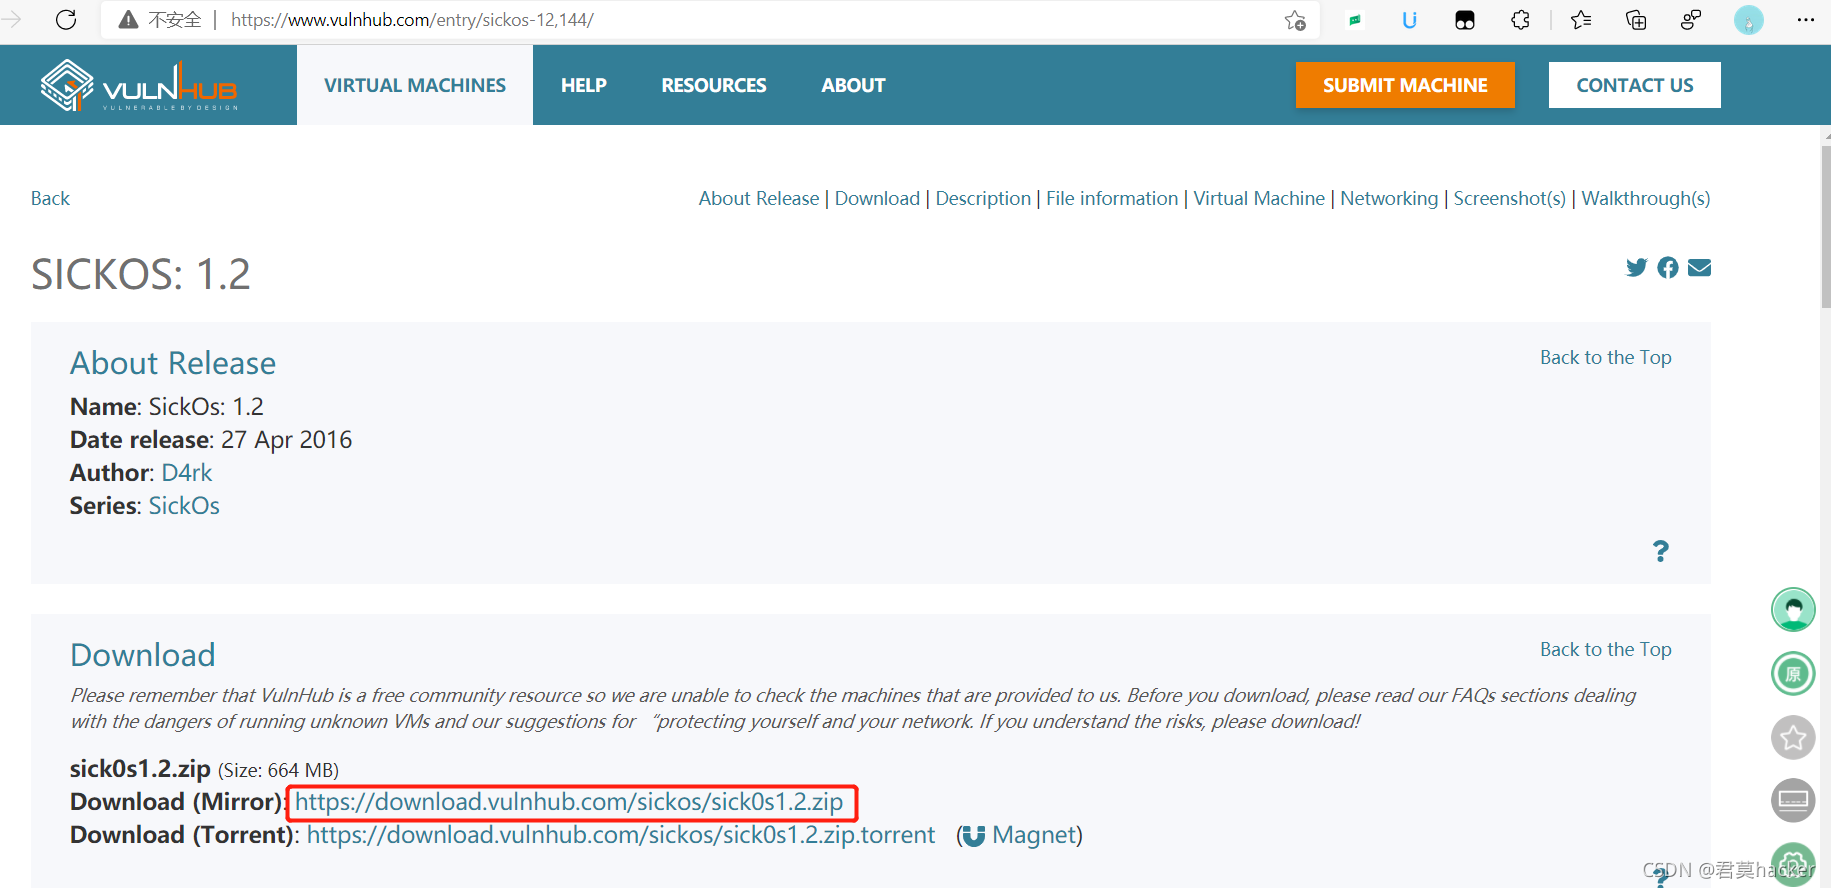Click the Magnet link
1831x888 pixels.
click(x=1036, y=835)
